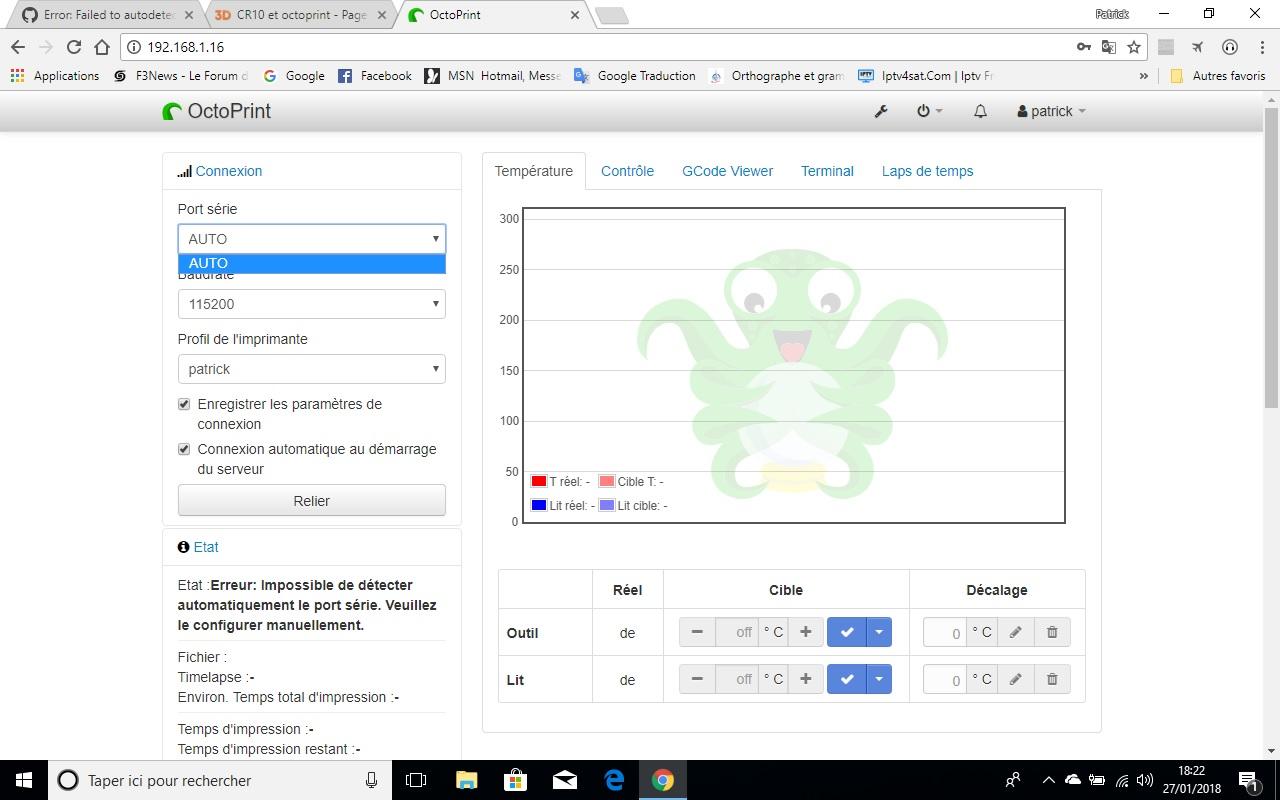Image resolution: width=1280 pixels, height=800 pixels.
Task: Open the patrick user menu
Action: tap(1051, 111)
